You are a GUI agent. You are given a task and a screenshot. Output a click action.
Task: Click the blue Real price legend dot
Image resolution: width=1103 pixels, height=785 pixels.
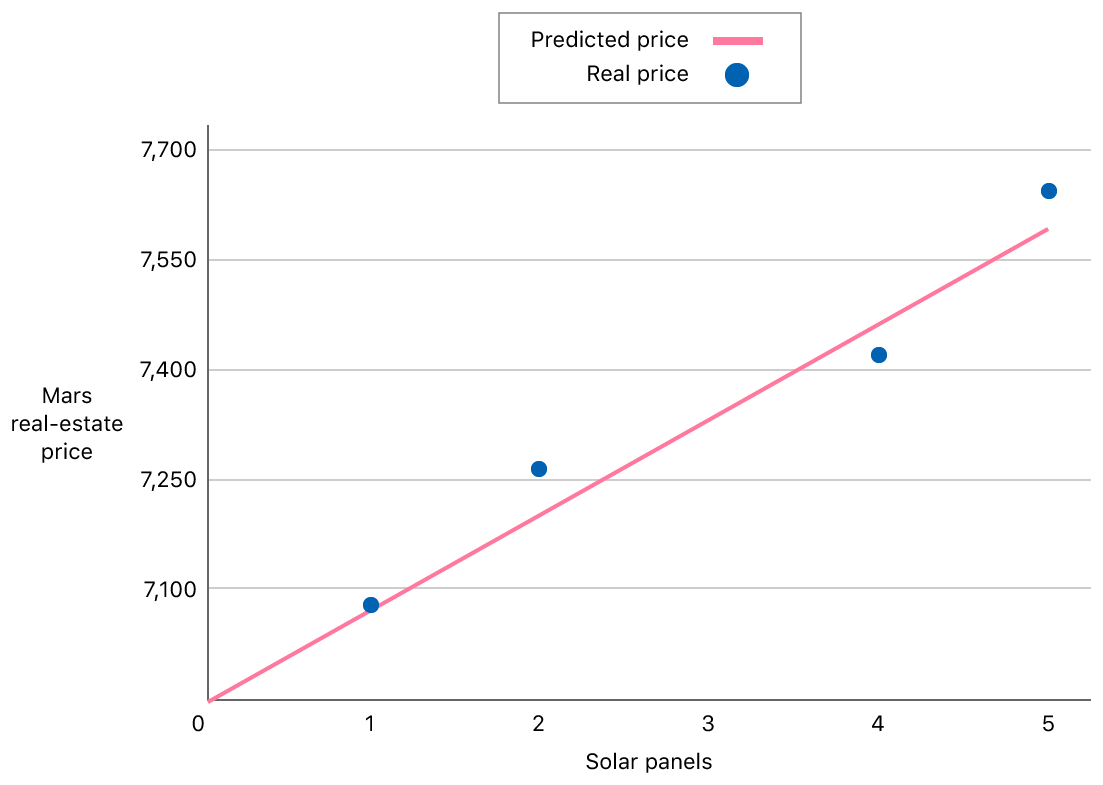[x=737, y=74]
